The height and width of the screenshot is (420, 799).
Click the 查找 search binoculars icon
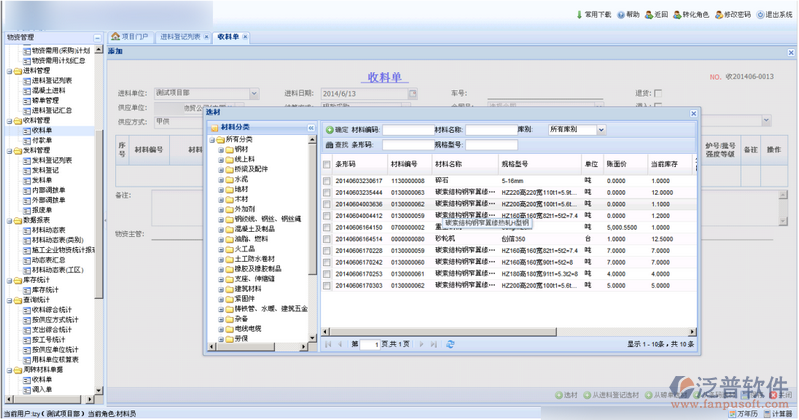[x=331, y=145]
